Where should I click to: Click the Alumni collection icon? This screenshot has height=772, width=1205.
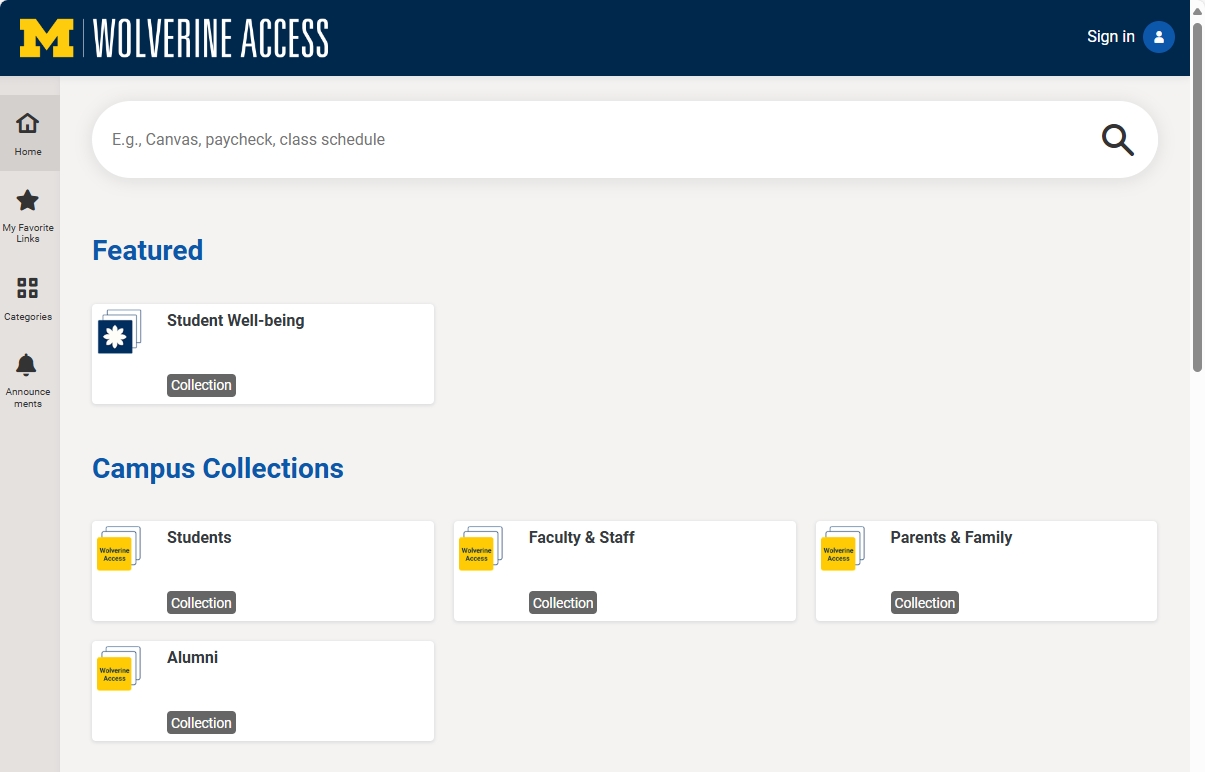pyautogui.click(x=115, y=672)
